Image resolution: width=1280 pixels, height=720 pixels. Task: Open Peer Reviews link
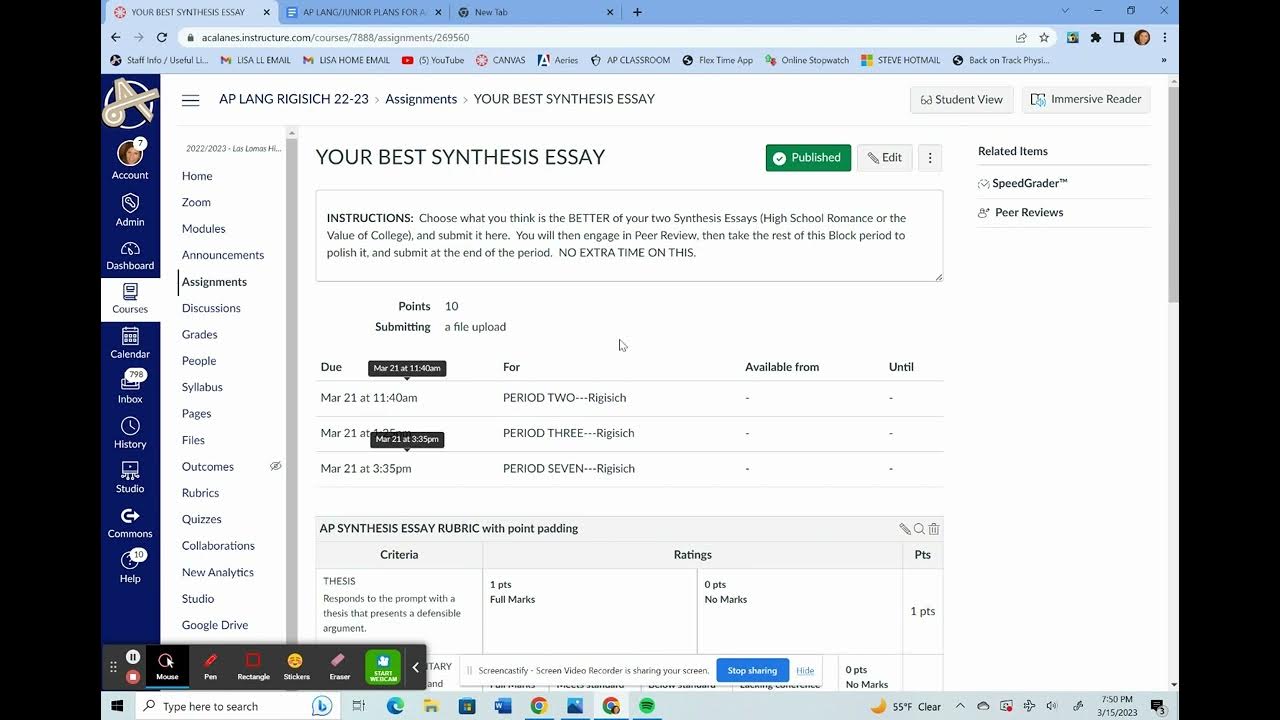[x=1028, y=212]
